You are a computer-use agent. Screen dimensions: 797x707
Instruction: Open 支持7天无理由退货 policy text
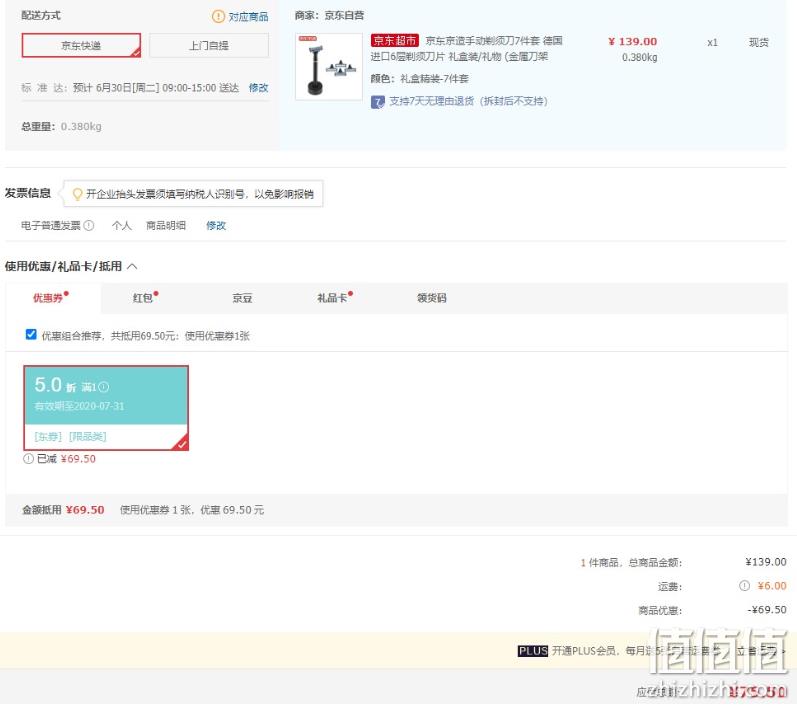tap(468, 101)
